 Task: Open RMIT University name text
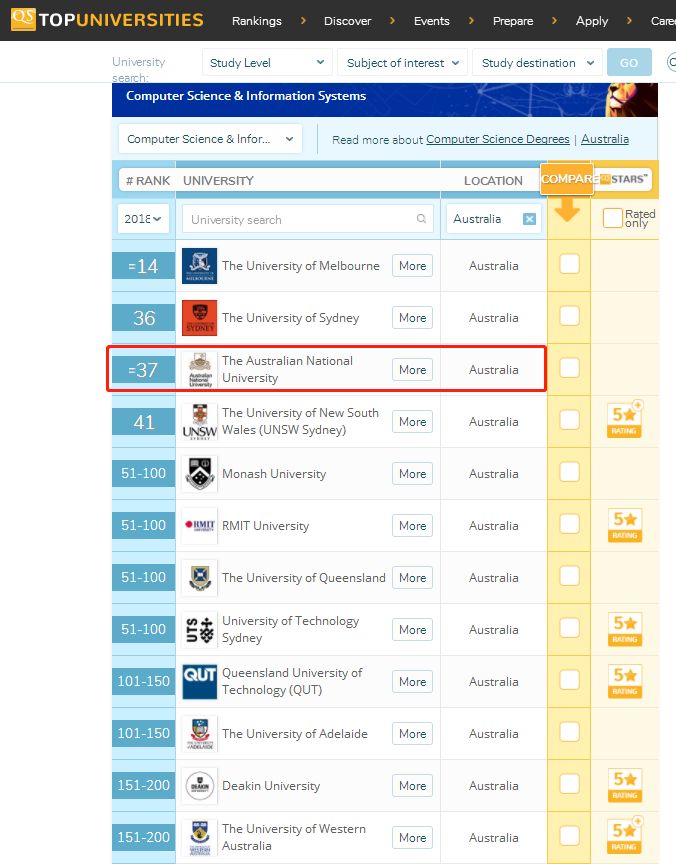coord(266,526)
